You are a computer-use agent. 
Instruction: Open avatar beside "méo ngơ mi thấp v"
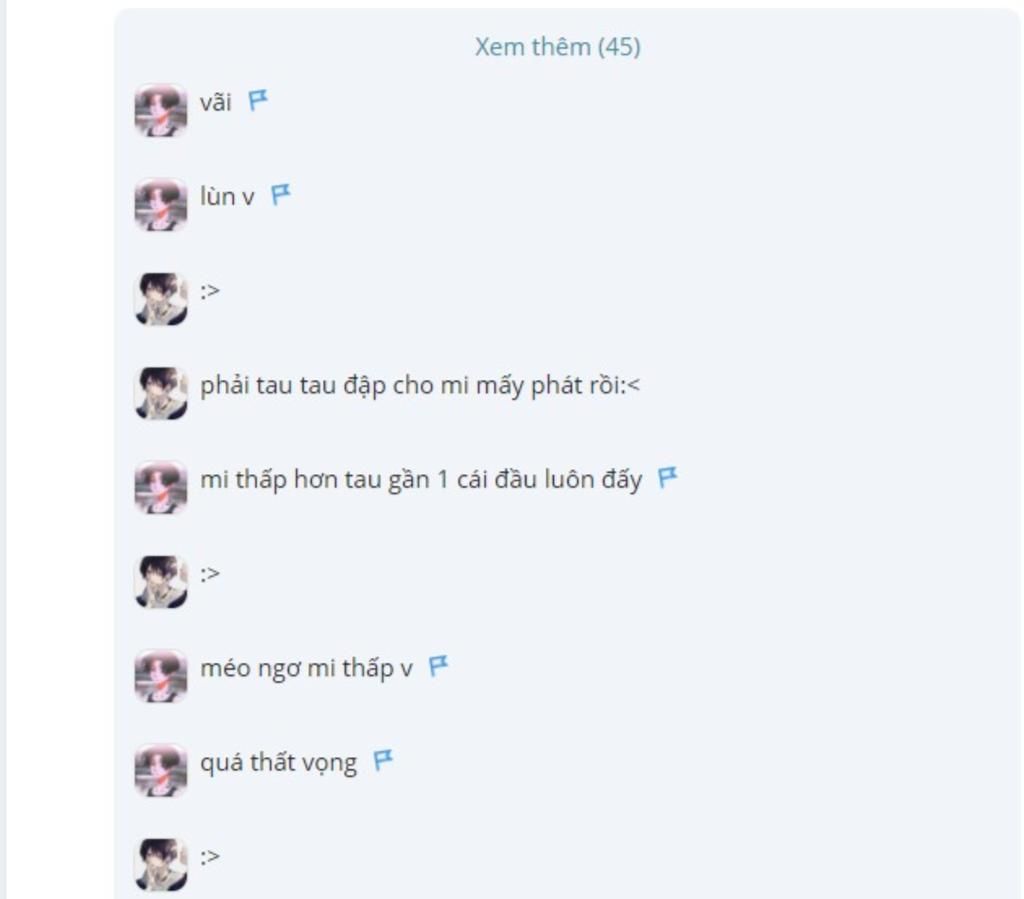[x=161, y=676]
